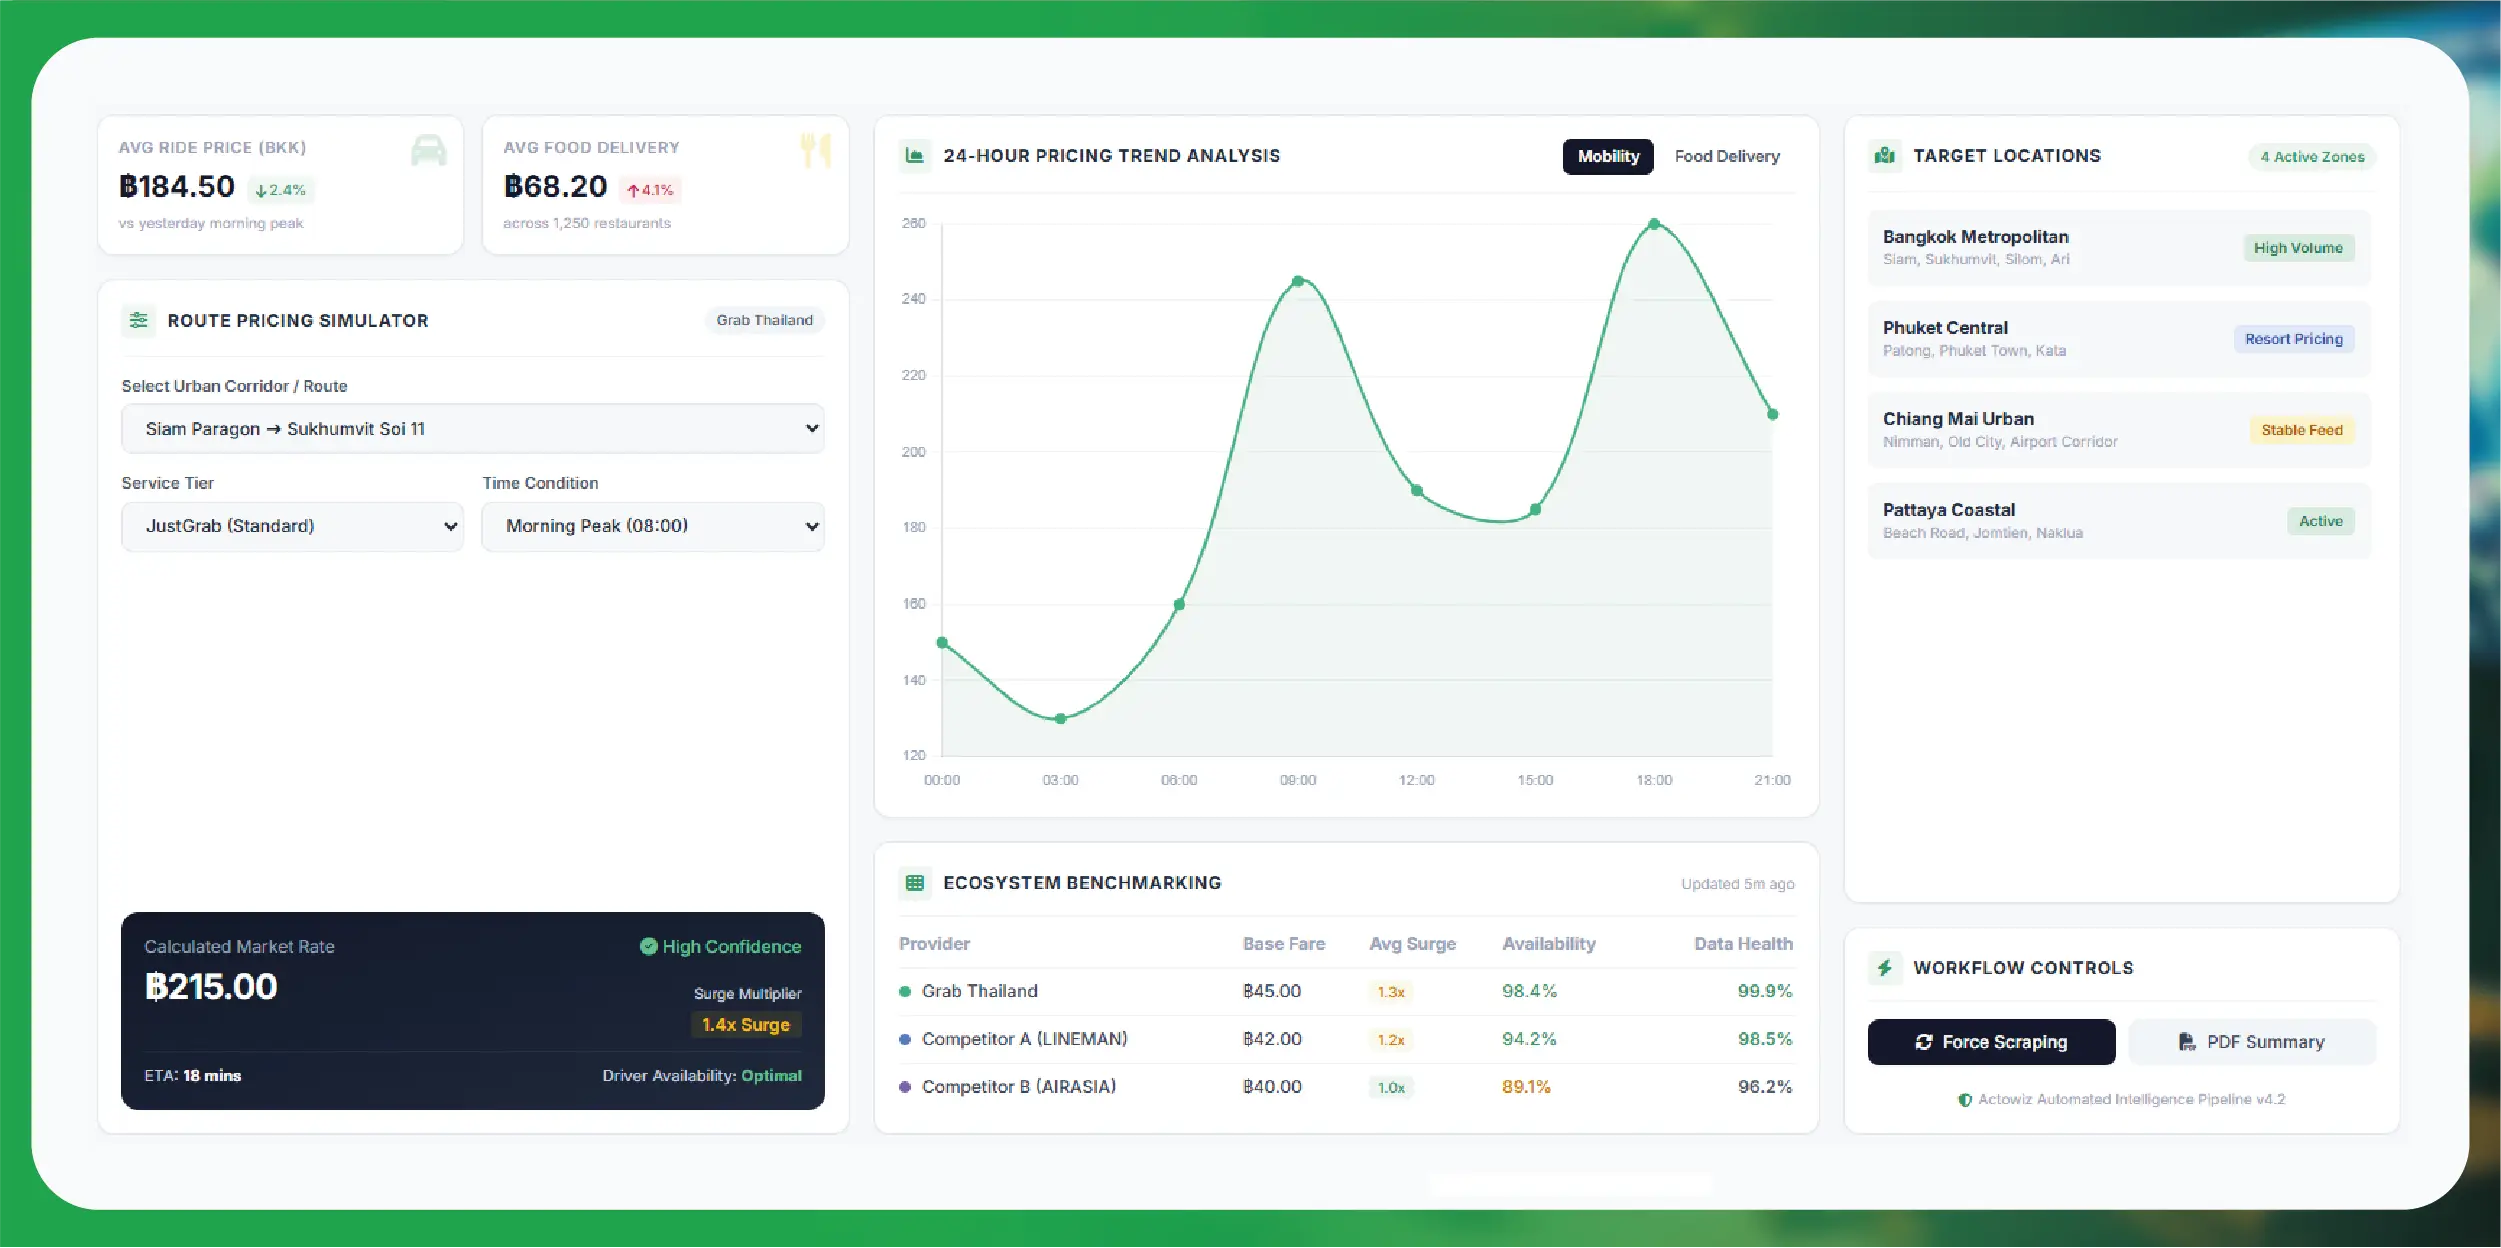Viewport: 2501px width, 1248px height.
Task: Click the 1.4x Surge multiplier badge
Action: [746, 1025]
